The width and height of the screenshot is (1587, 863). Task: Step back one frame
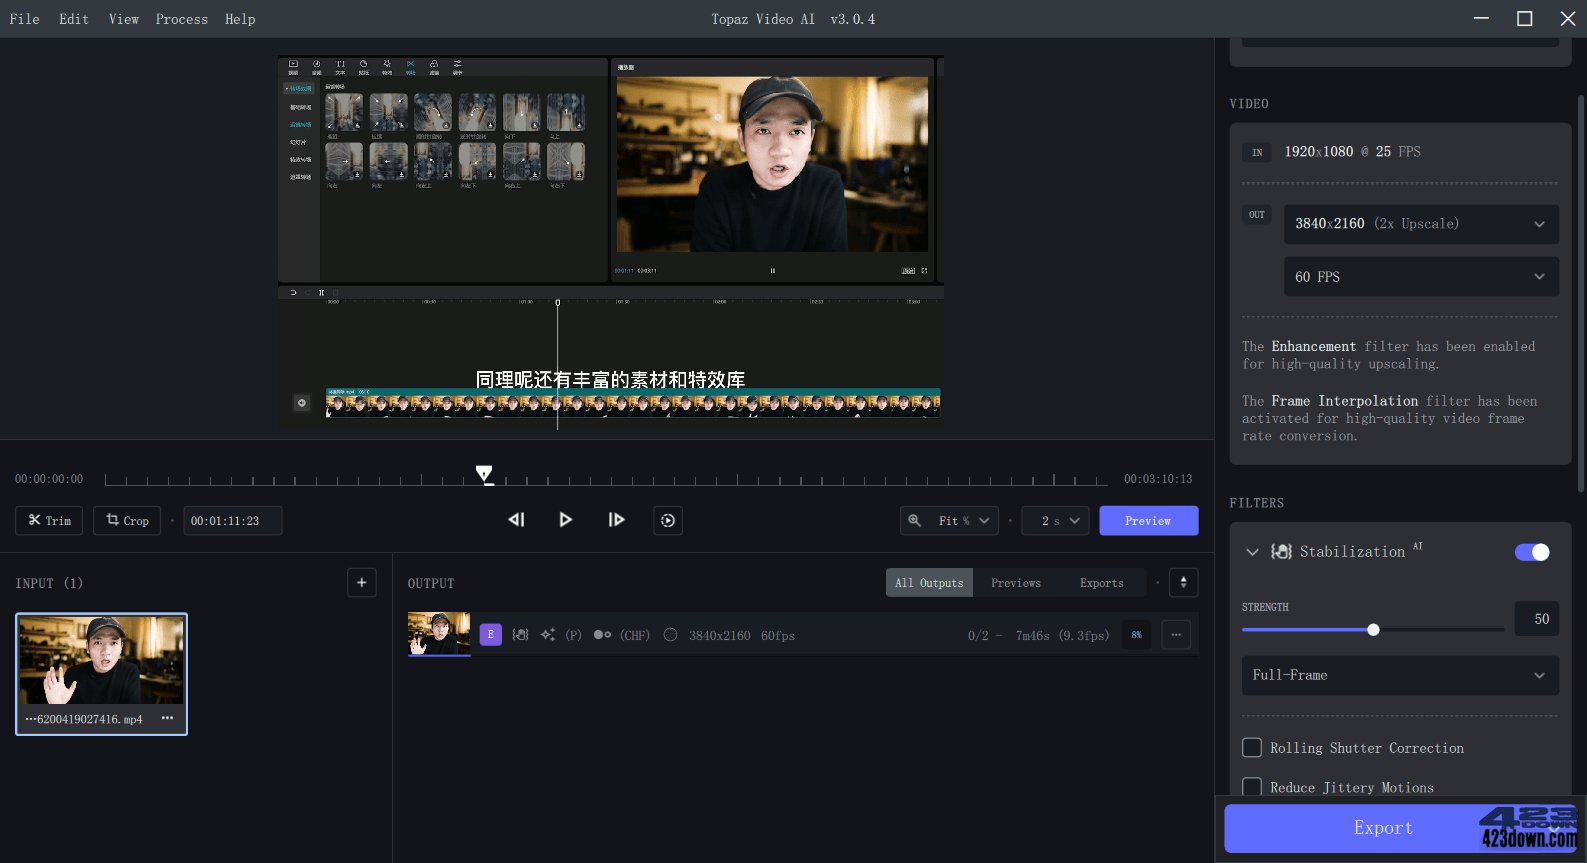point(516,520)
